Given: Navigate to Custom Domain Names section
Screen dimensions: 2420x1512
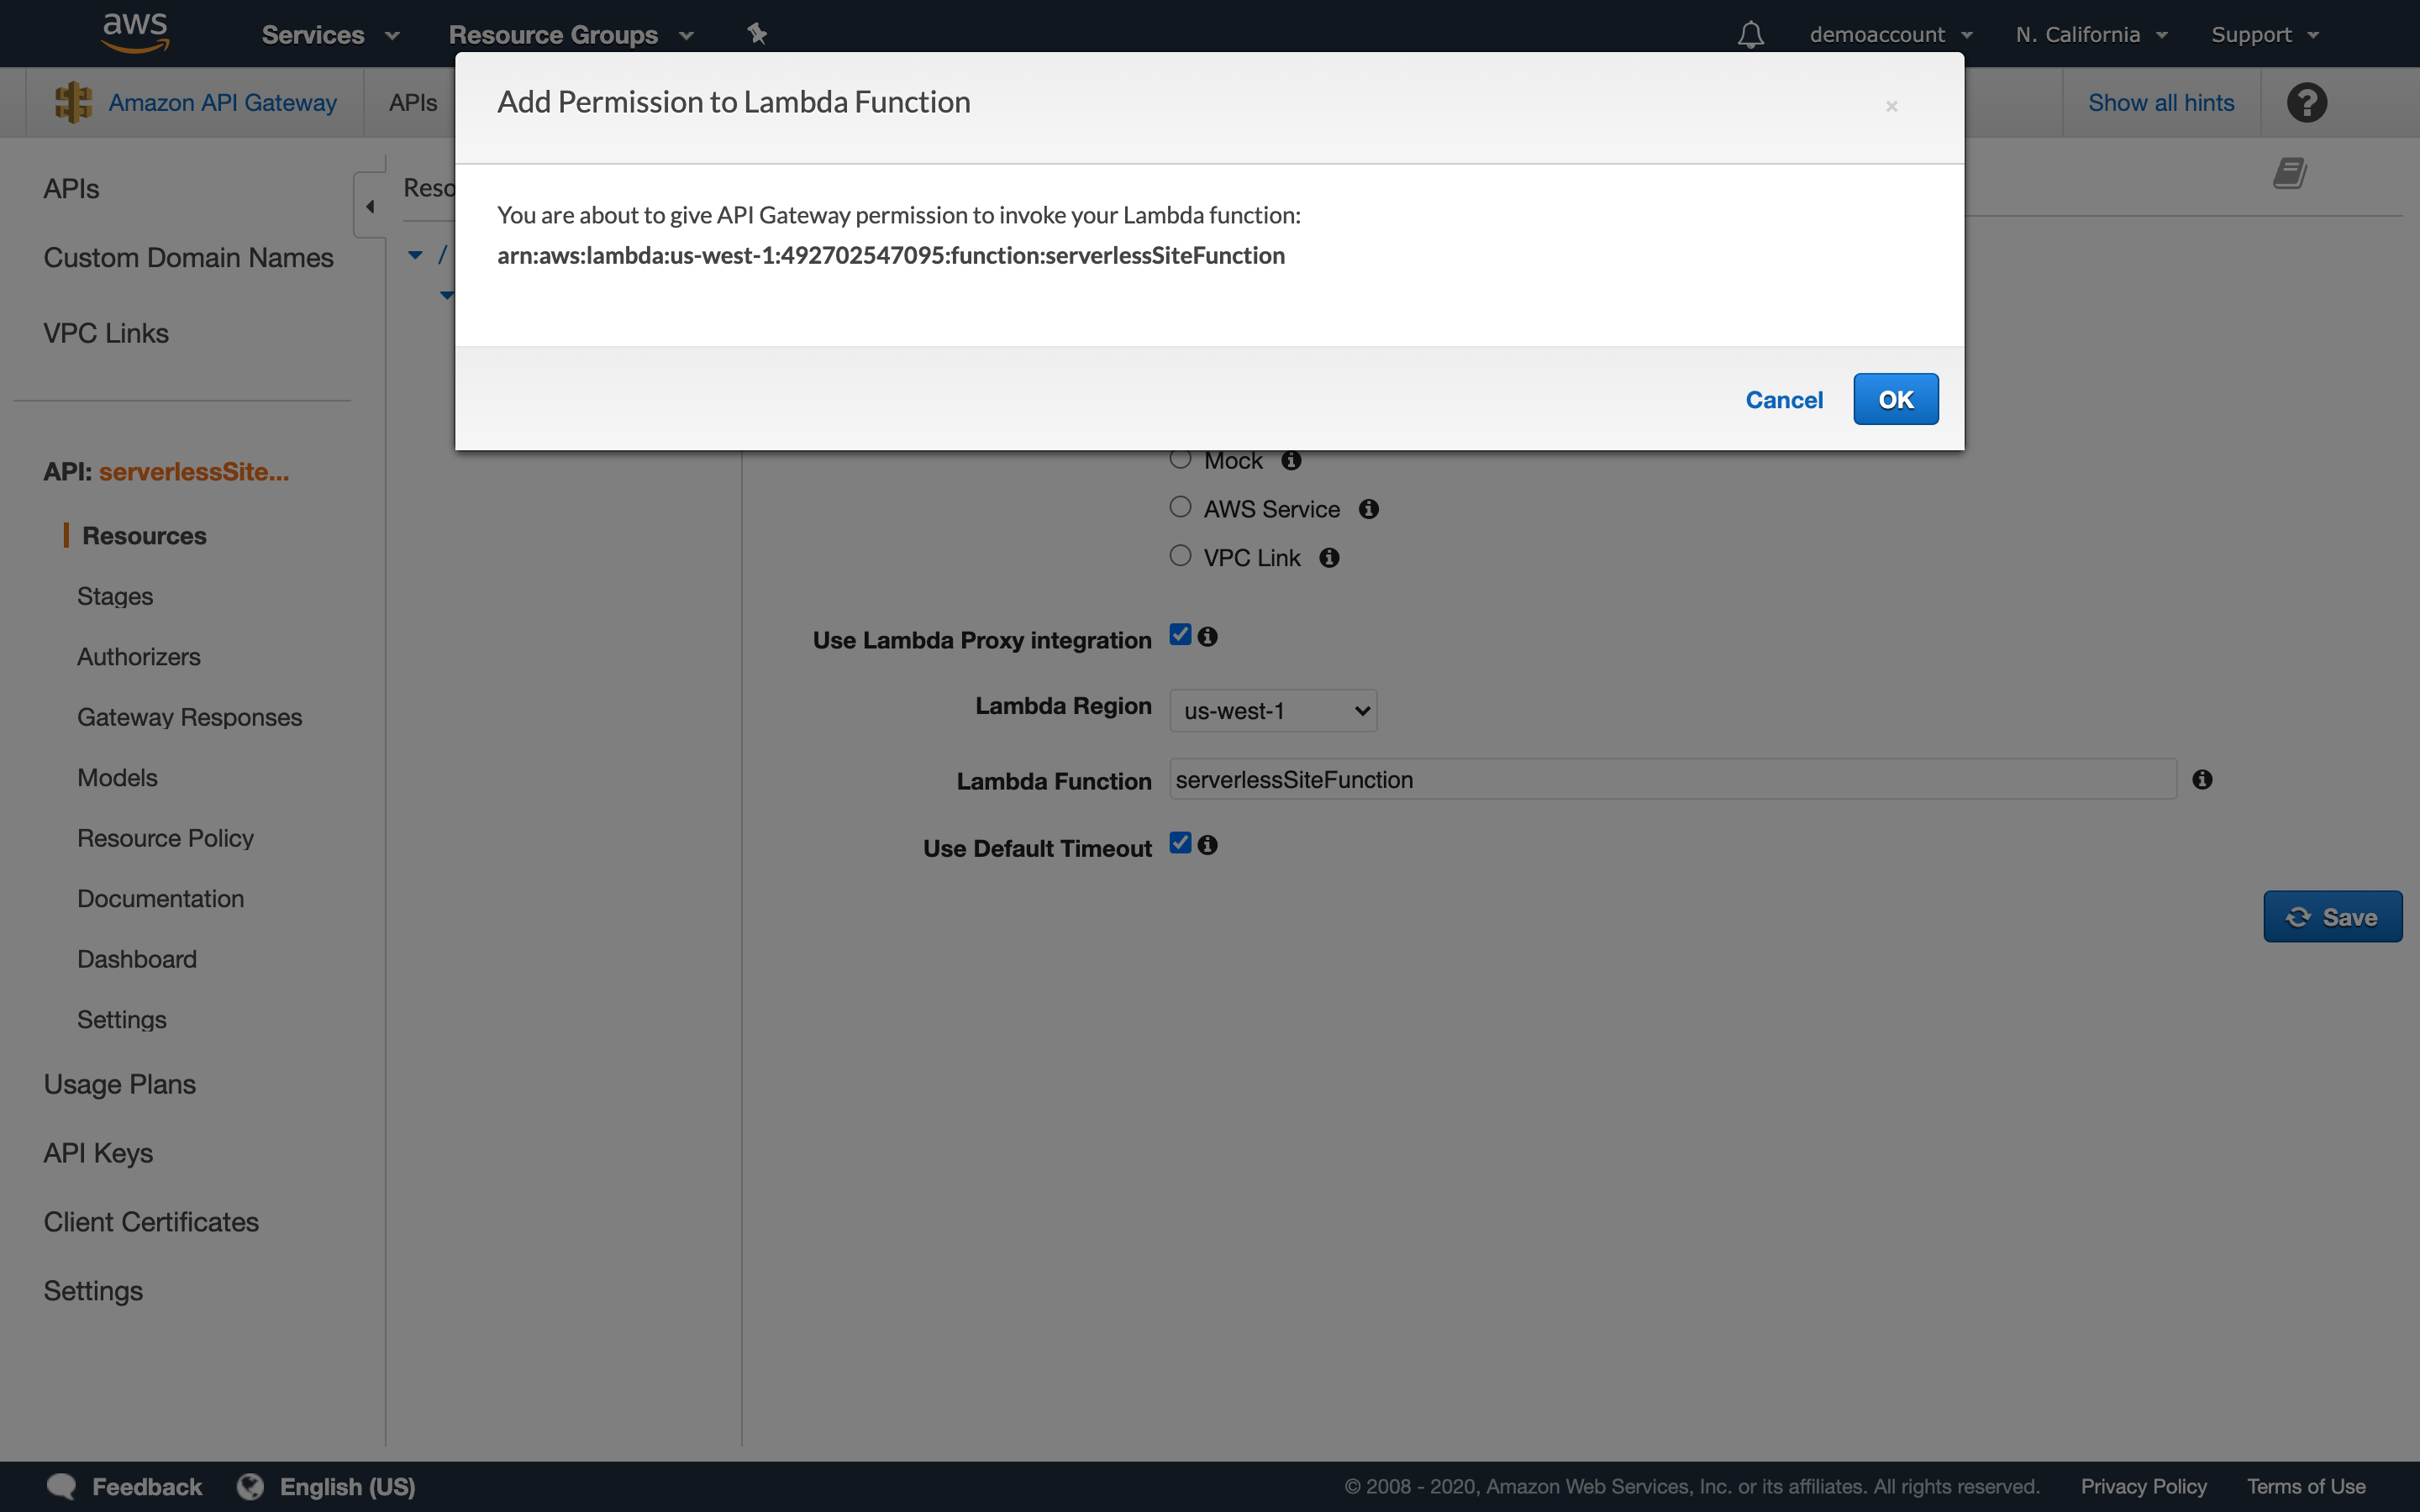Looking at the screenshot, I should (x=187, y=258).
